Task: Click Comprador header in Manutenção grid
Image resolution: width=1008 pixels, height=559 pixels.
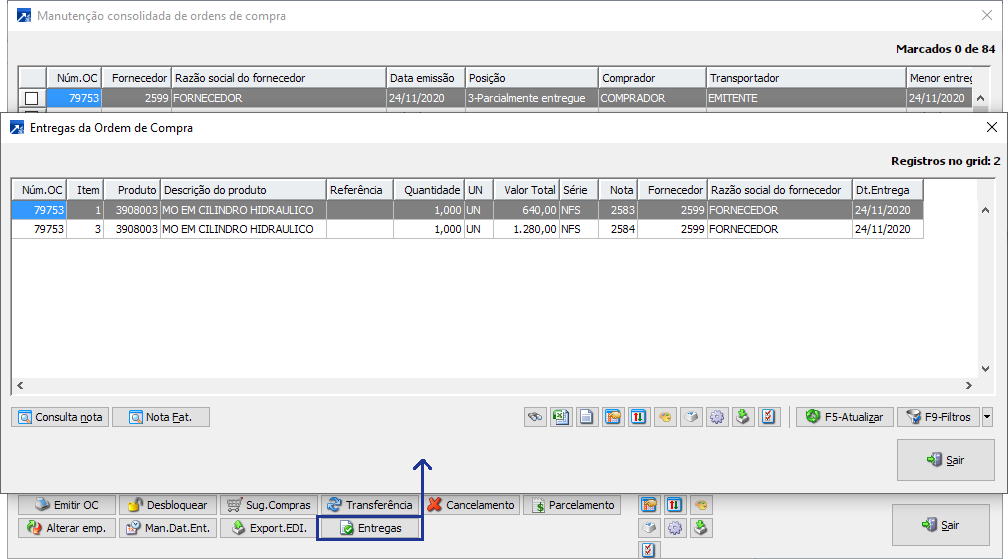Action: click(652, 78)
